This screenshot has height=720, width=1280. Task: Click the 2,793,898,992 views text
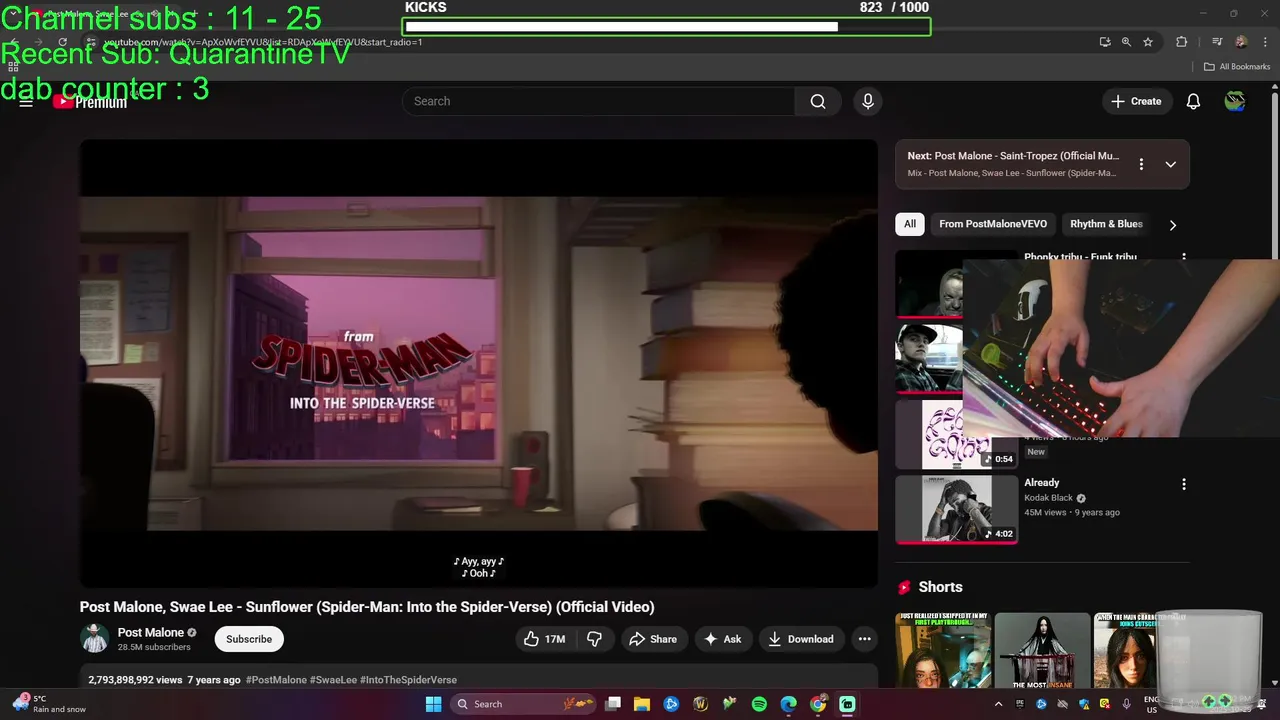pos(135,680)
